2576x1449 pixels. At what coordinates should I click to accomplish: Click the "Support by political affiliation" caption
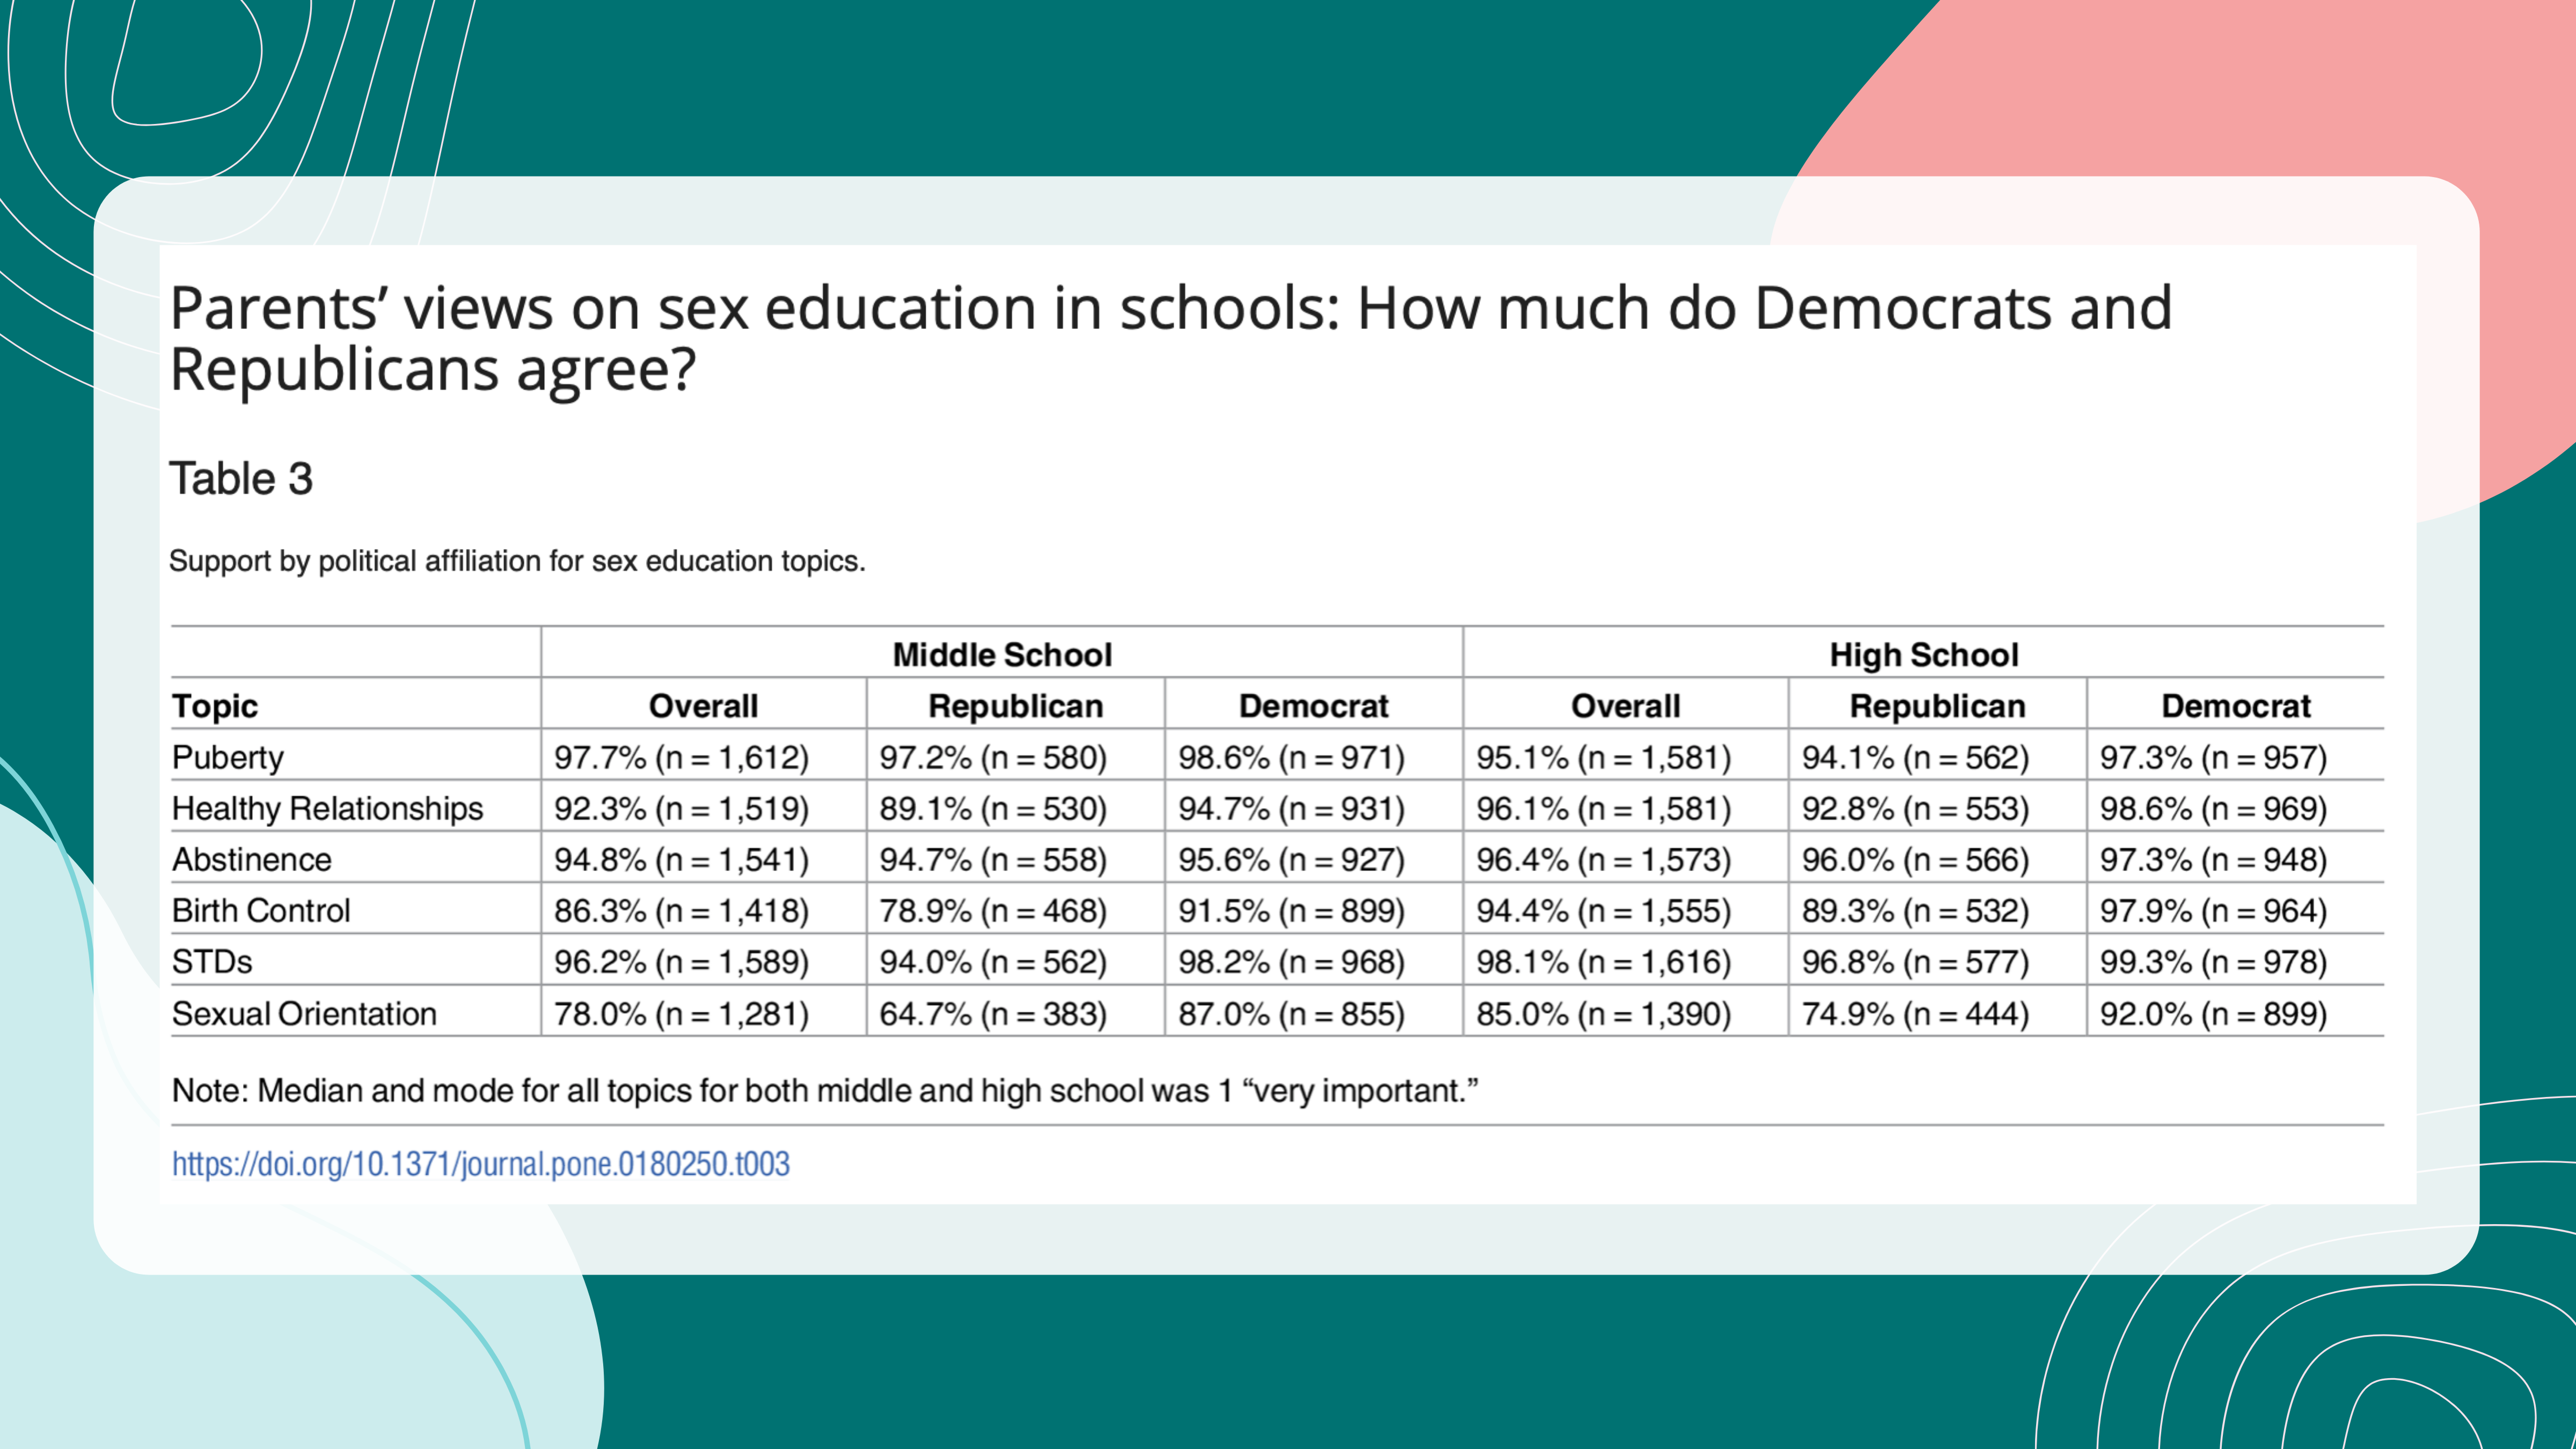[517, 561]
